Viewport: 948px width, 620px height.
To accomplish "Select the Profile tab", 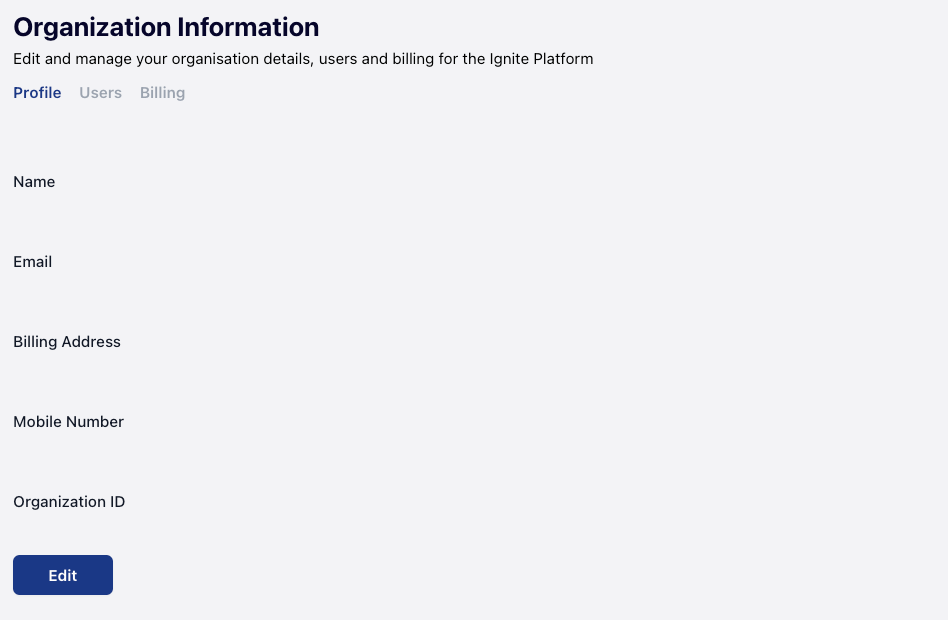I will (37, 93).
